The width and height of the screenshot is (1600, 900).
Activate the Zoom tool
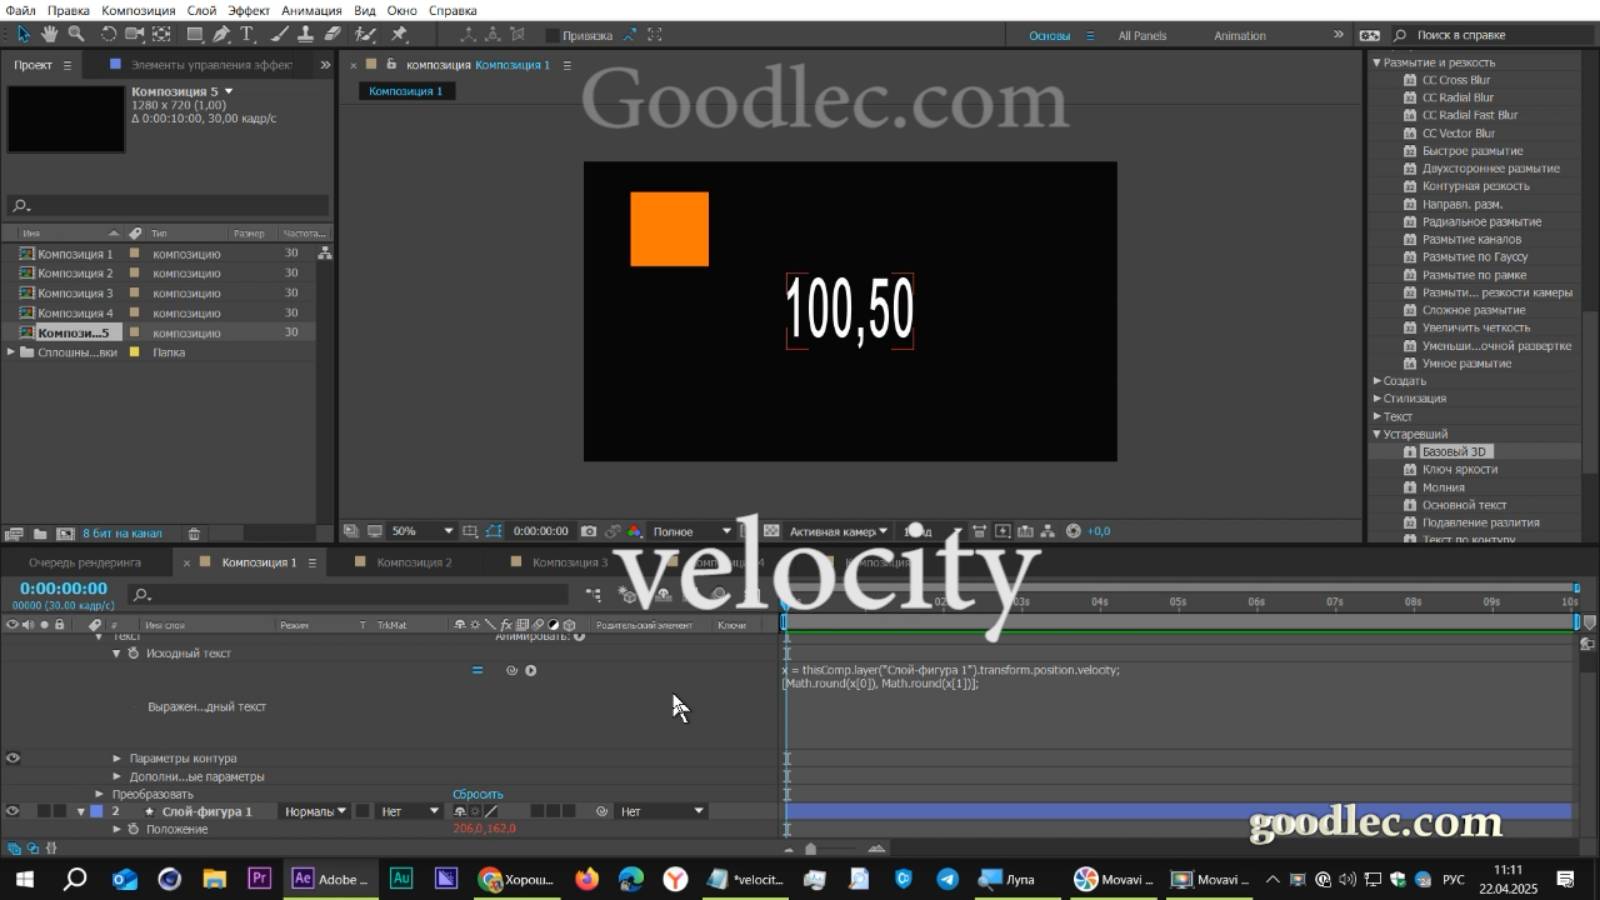click(x=76, y=33)
